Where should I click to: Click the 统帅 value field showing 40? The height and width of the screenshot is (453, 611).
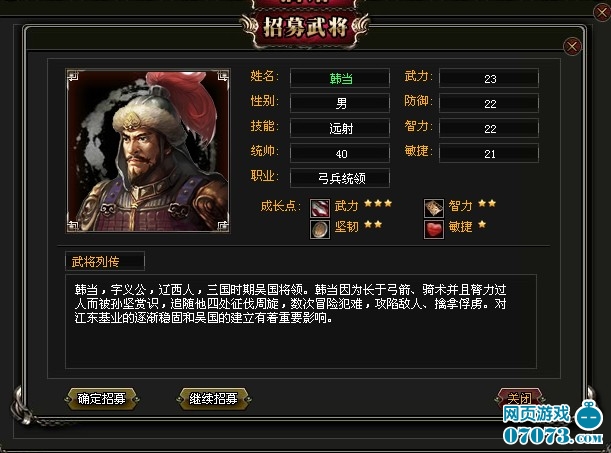340,153
